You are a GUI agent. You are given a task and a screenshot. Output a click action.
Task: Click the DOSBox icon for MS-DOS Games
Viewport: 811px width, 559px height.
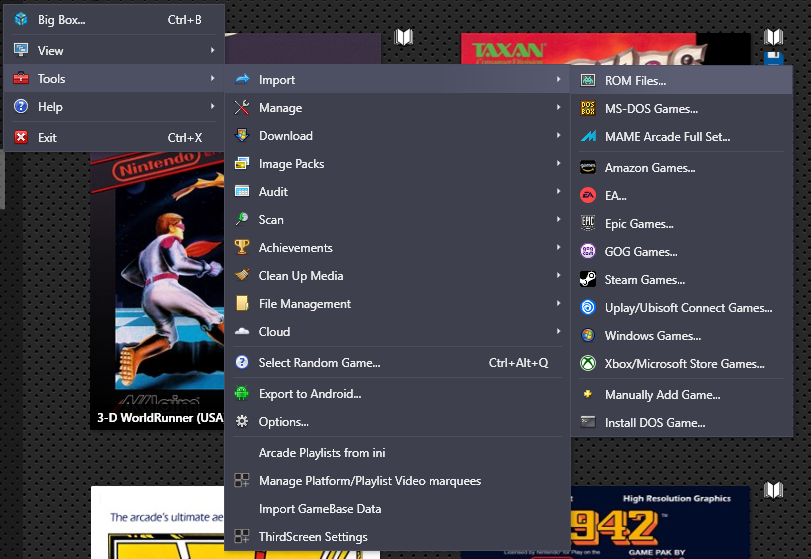(588, 108)
